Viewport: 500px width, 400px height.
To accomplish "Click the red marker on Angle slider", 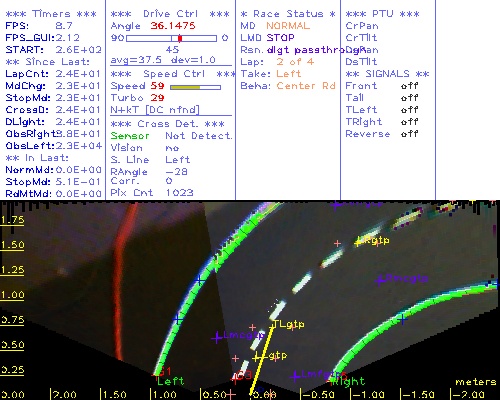I will [x=180, y=38].
